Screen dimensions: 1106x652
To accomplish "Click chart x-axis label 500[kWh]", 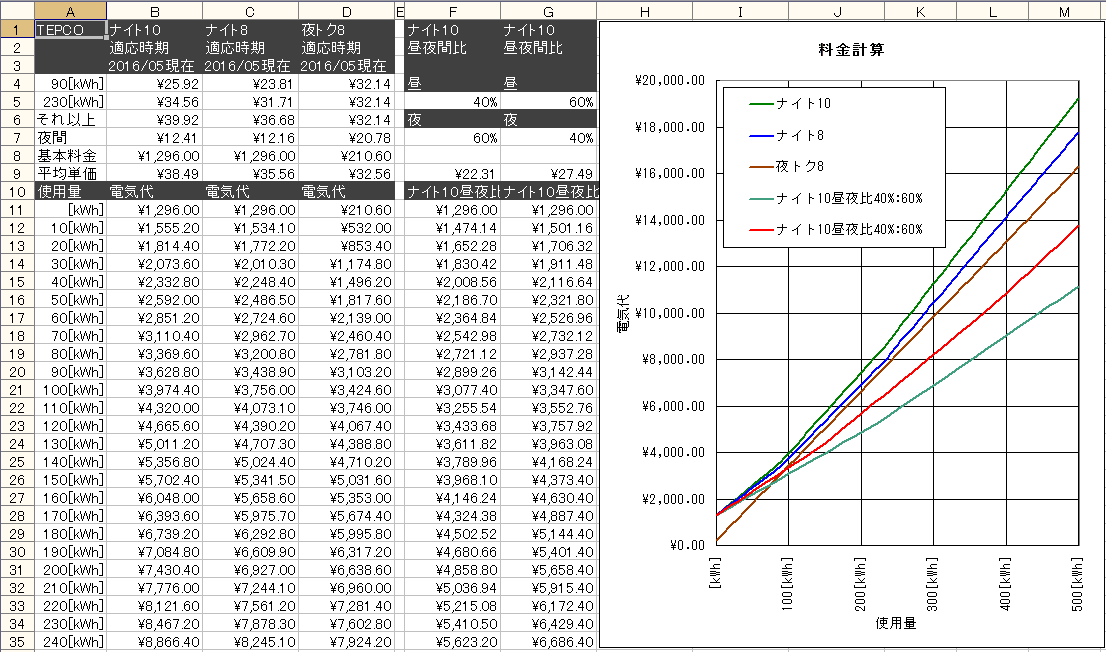I will 1077,583.
